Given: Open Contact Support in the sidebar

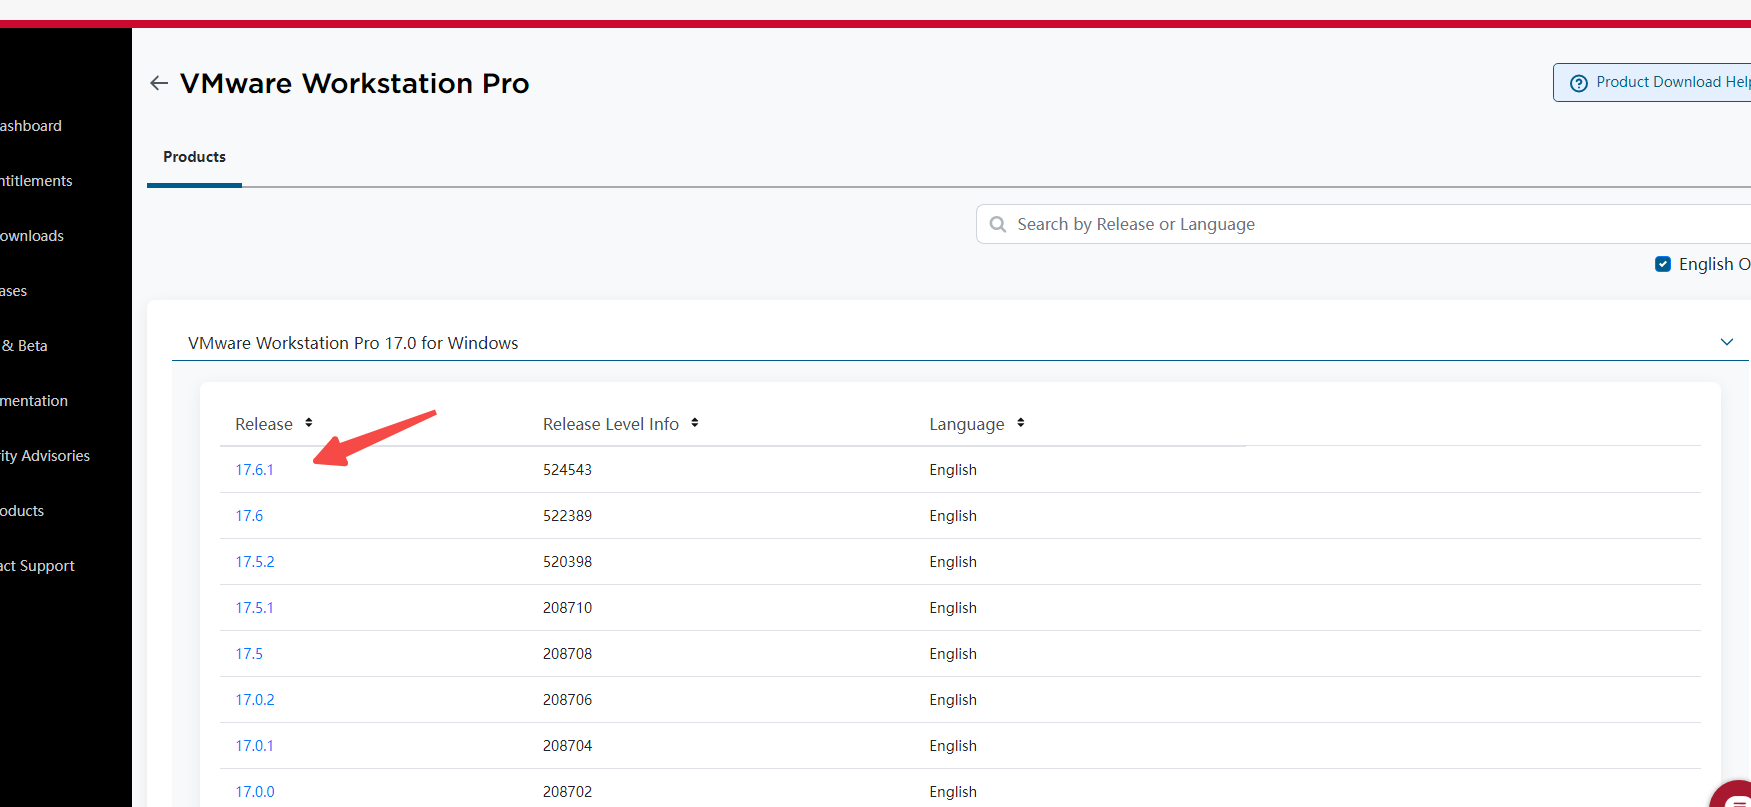Looking at the screenshot, I should pyautogui.click(x=37, y=566).
